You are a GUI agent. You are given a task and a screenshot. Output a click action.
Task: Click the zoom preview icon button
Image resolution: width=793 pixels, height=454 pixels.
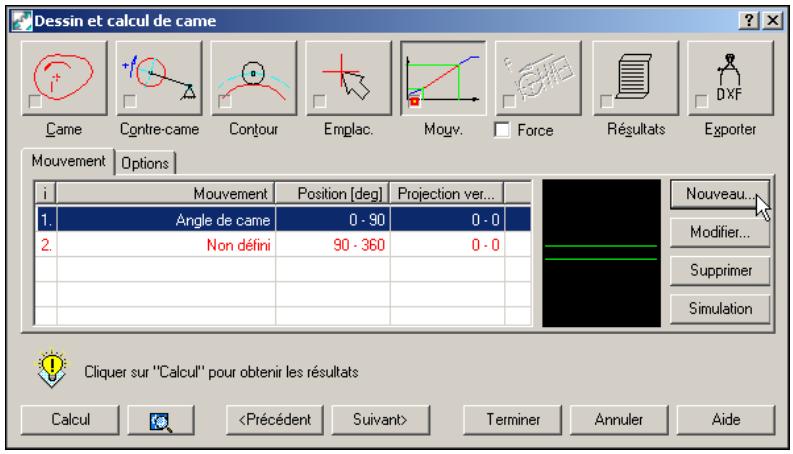[161, 420]
